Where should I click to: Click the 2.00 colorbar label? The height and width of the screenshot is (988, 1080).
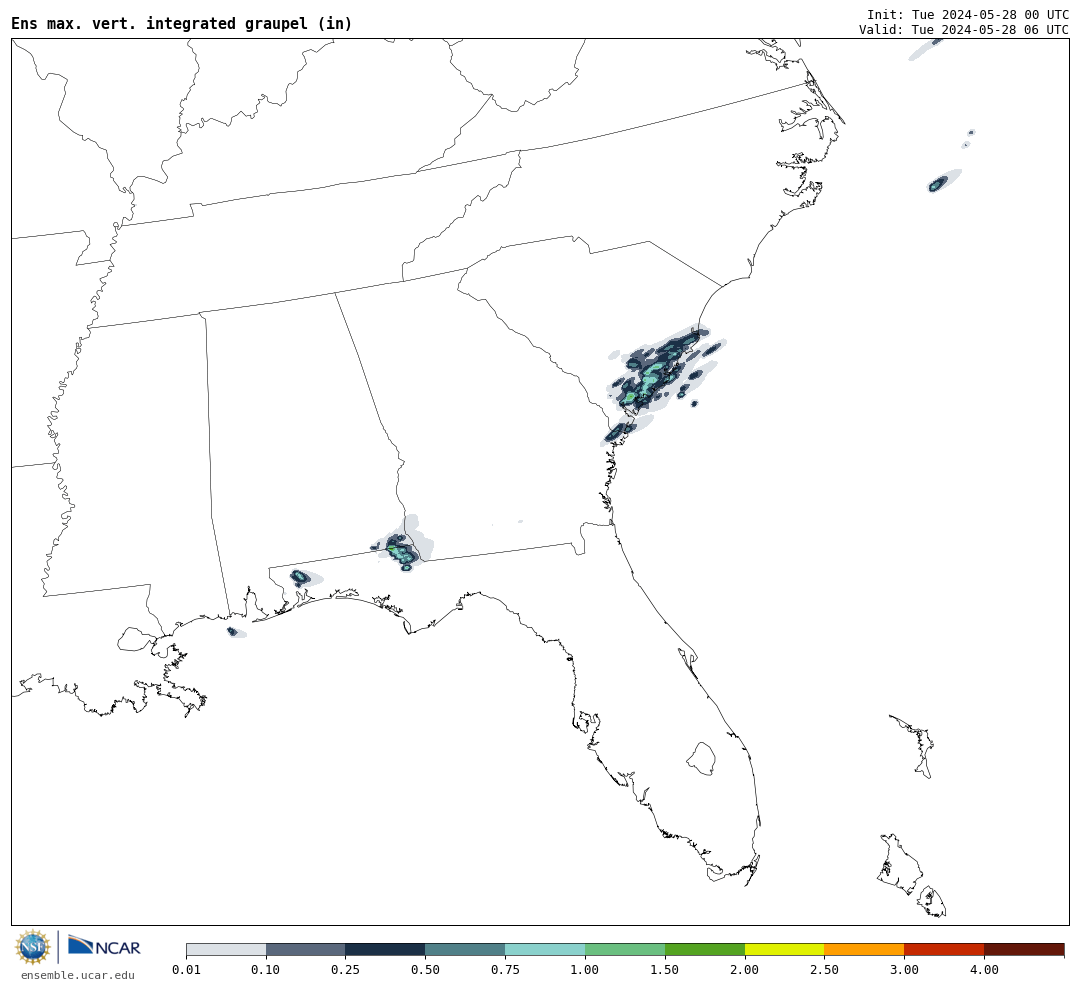[745, 970]
